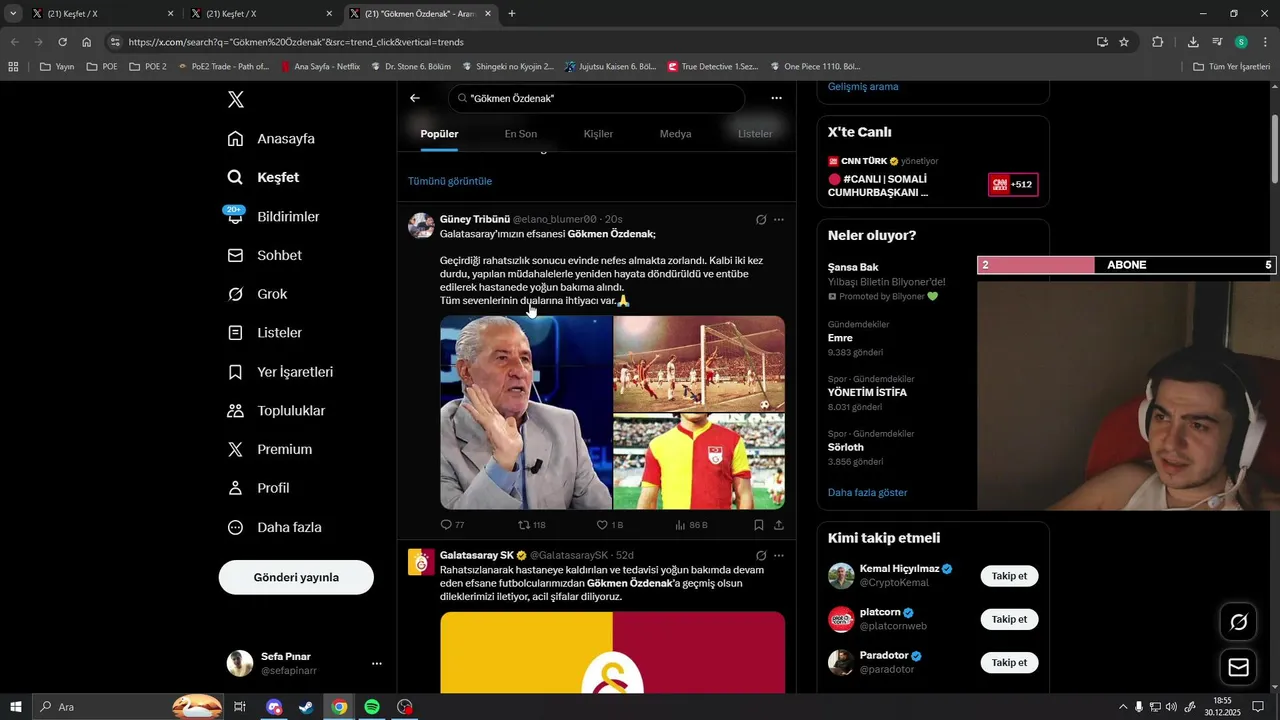Switch to Popüler tab
Image resolution: width=1280 pixels, height=720 pixels.
(x=439, y=133)
